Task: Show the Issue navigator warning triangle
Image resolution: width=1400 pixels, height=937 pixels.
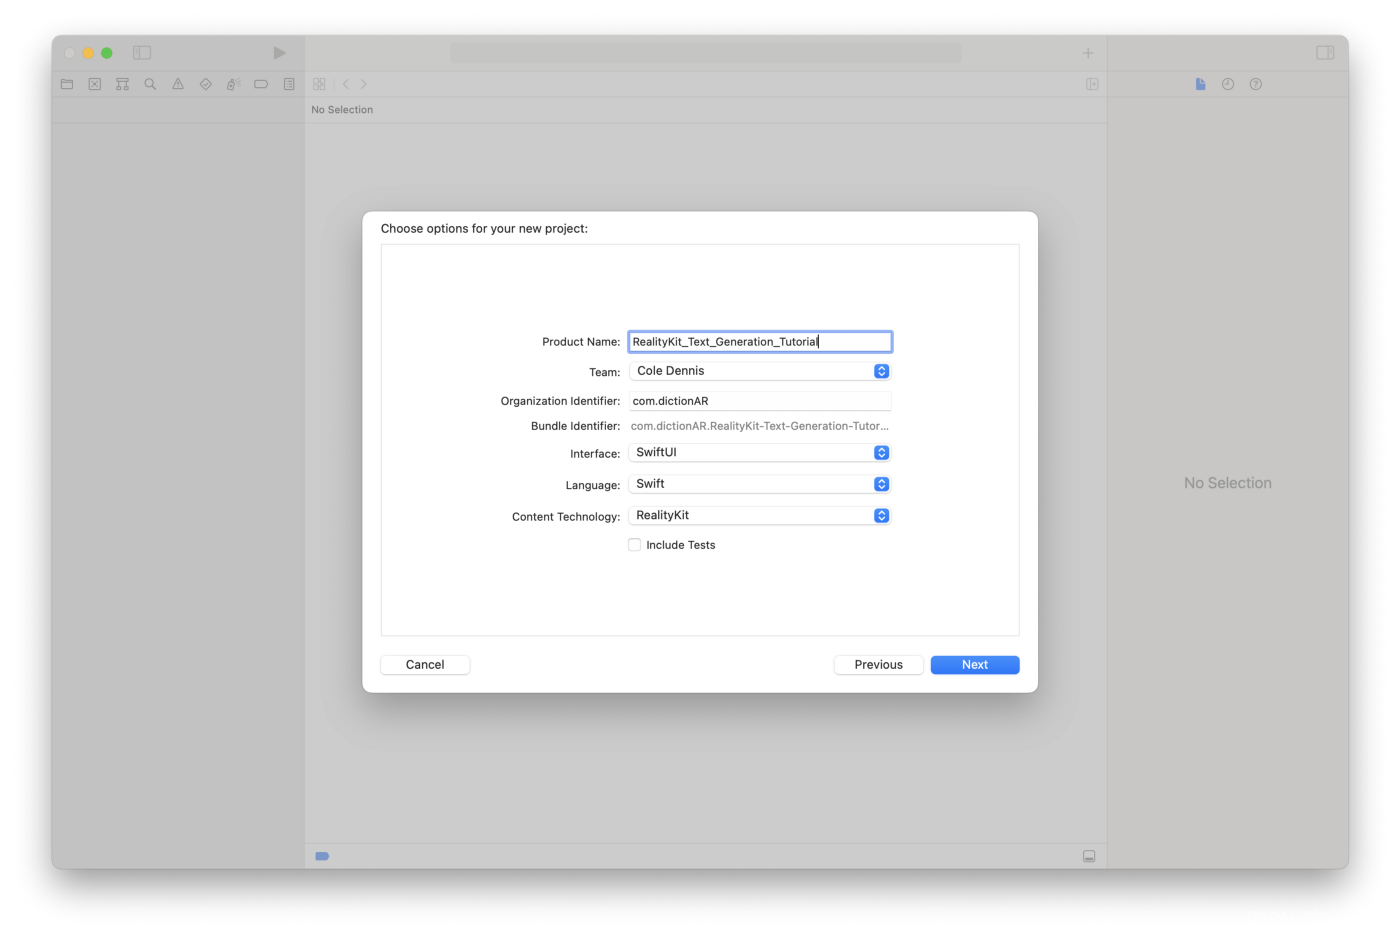Action: pyautogui.click(x=177, y=84)
